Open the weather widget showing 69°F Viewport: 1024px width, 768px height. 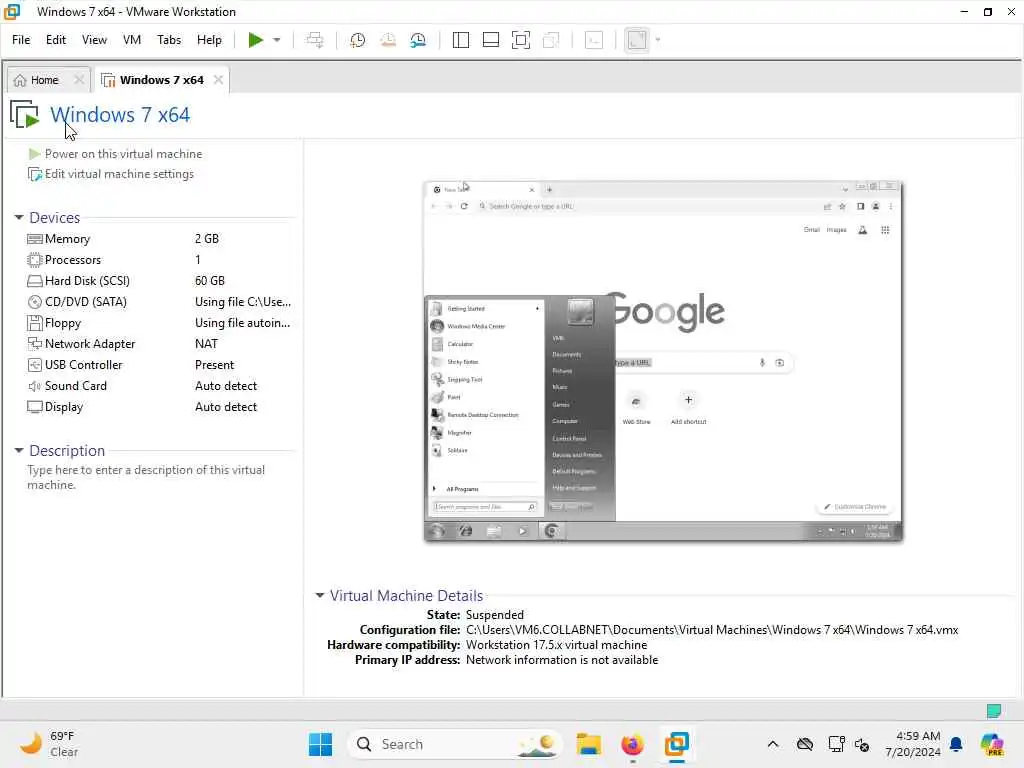[x=49, y=744]
